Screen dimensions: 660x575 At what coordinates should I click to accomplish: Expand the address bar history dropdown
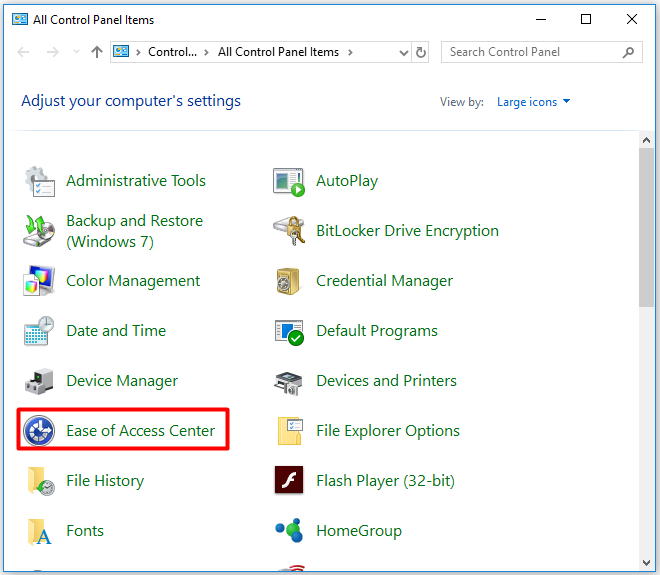coord(403,53)
